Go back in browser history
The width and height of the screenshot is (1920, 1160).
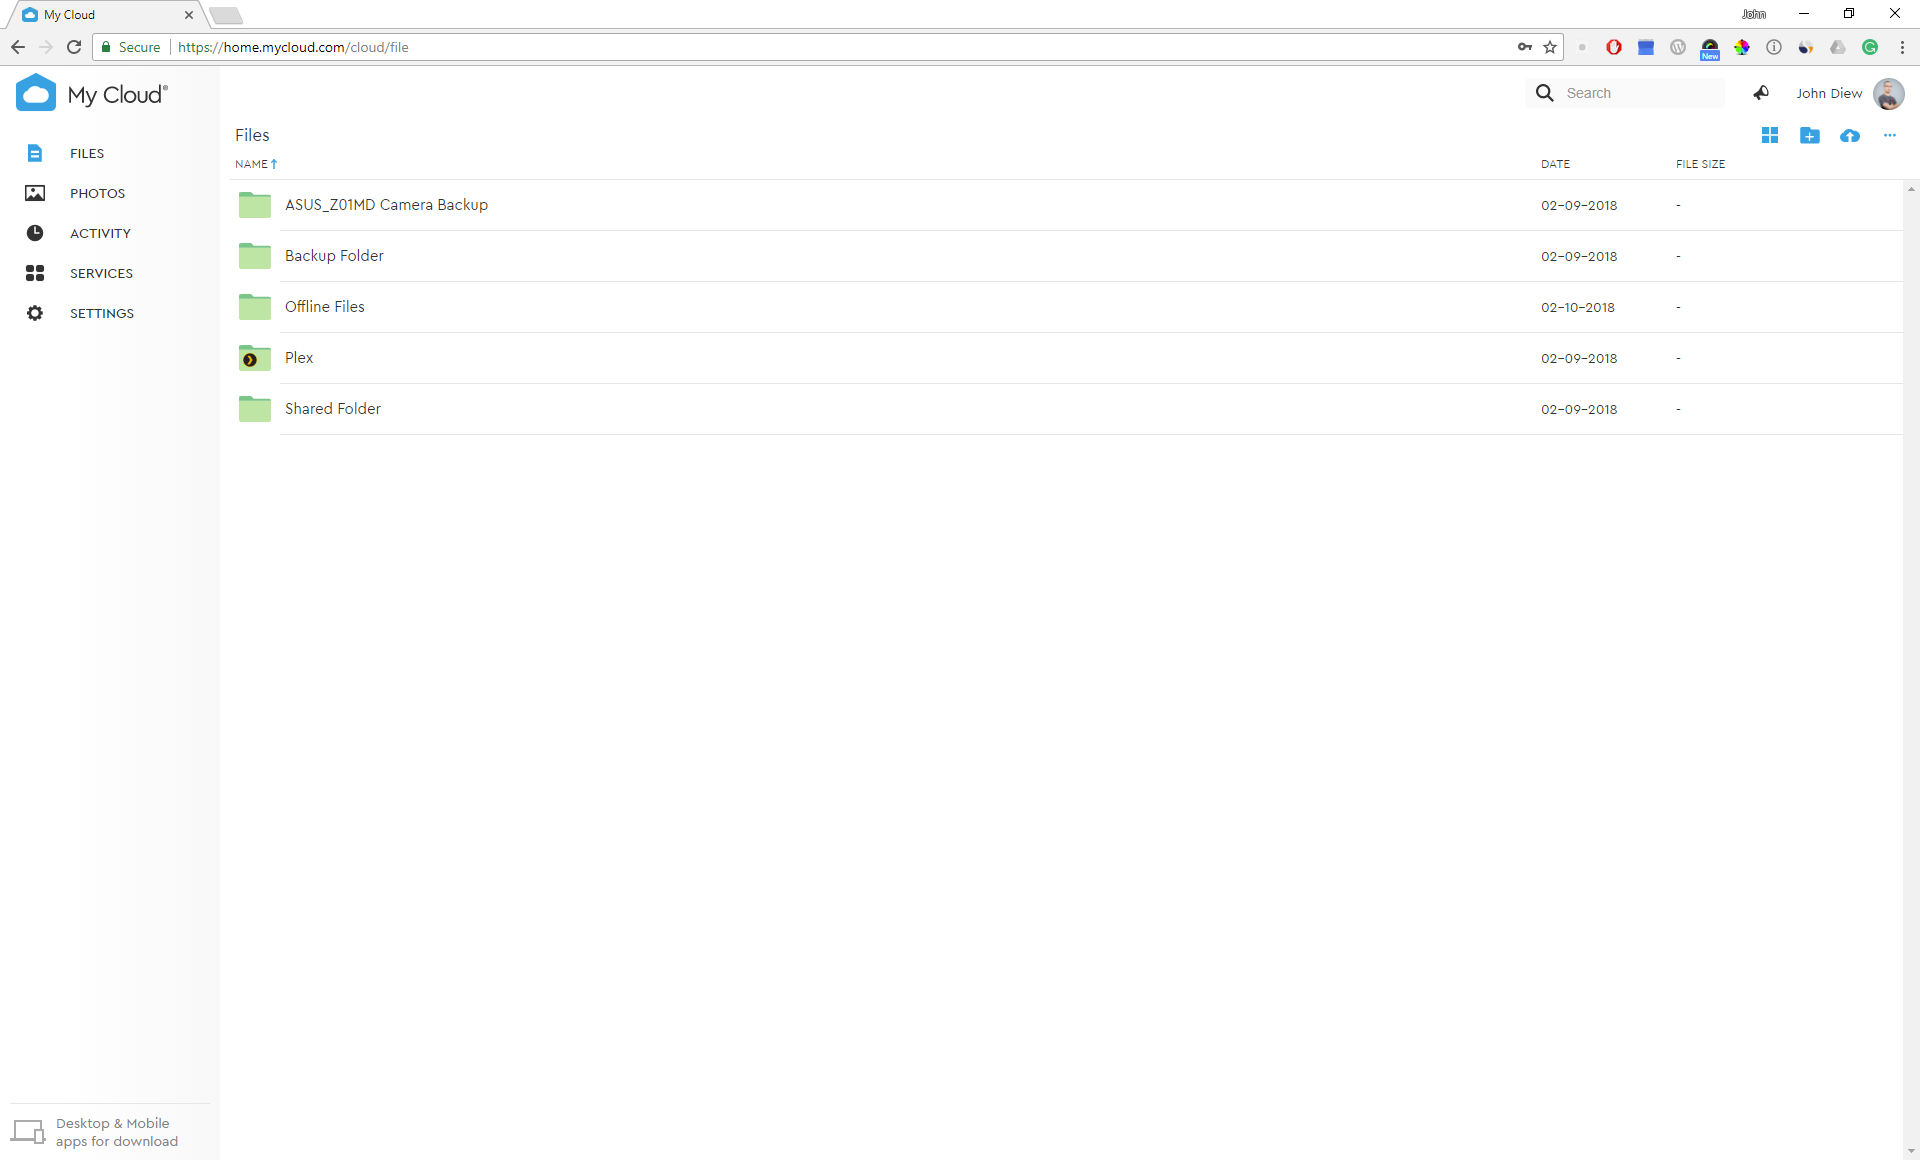[18, 47]
